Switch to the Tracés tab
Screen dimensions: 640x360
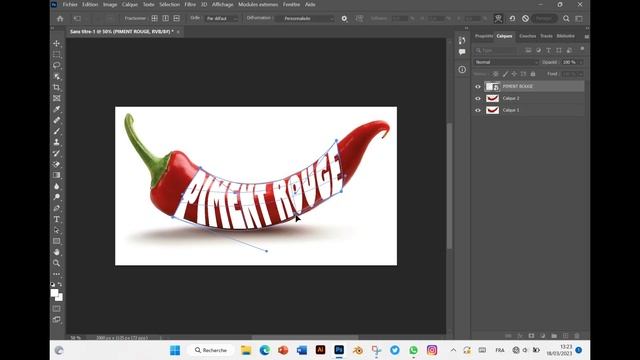[x=546, y=36]
